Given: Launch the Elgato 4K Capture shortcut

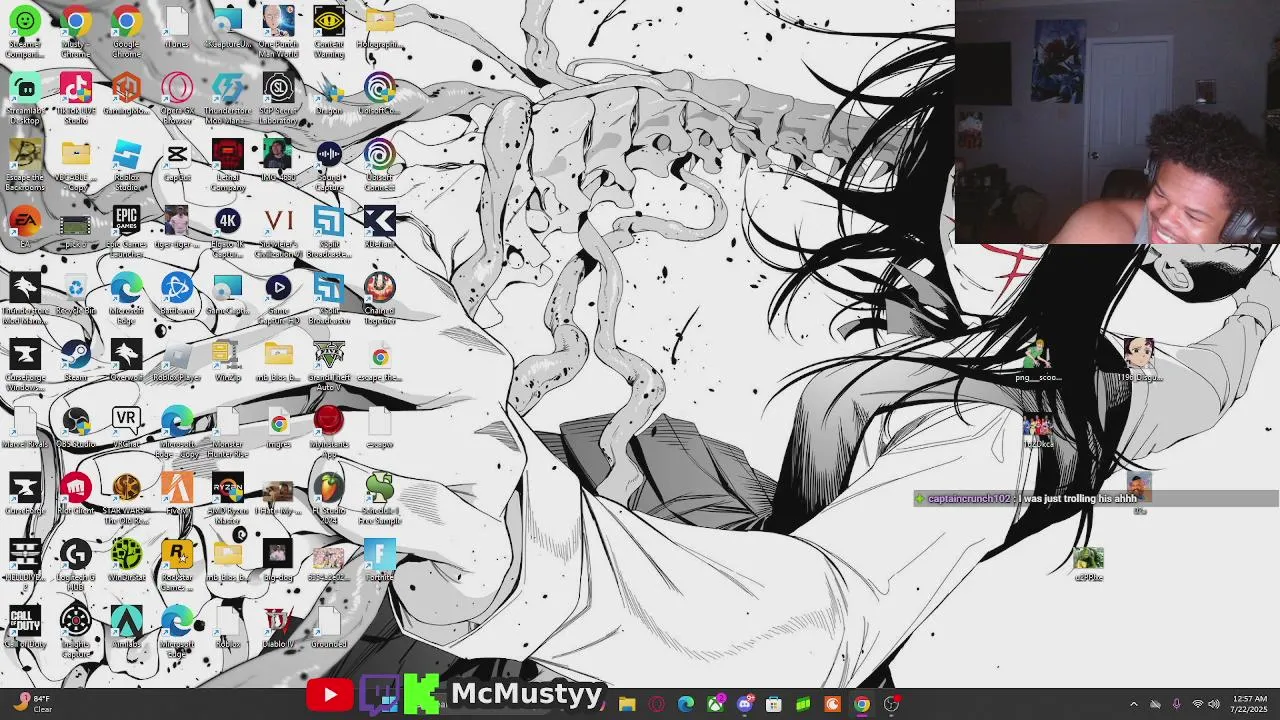Looking at the screenshot, I should pyautogui.click(x=227, y=232).
